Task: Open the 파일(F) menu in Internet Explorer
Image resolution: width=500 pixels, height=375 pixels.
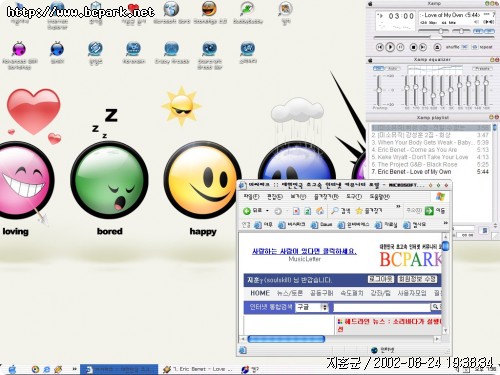Action: [251, 197]
